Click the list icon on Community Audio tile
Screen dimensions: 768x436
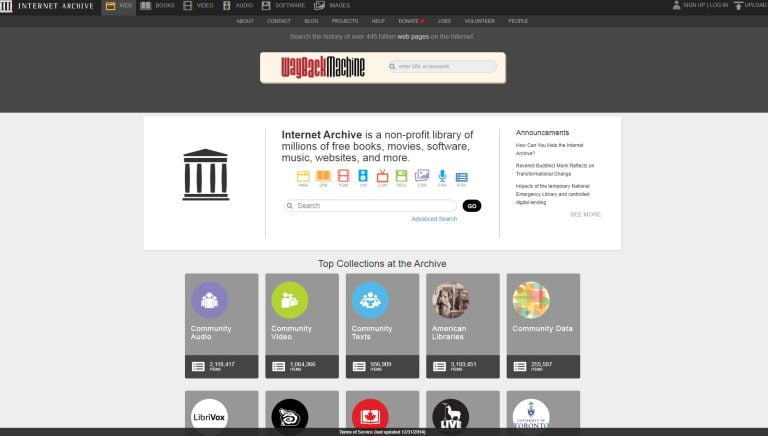tap(198, 366)
